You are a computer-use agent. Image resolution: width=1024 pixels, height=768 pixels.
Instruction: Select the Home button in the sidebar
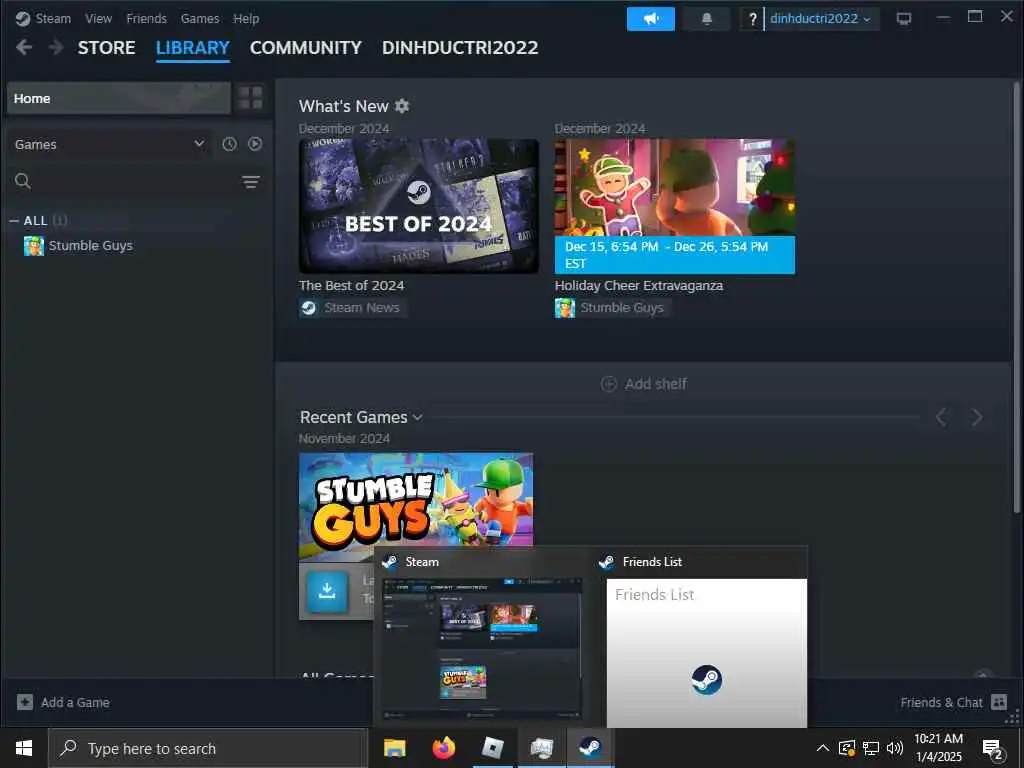[119, 98]
